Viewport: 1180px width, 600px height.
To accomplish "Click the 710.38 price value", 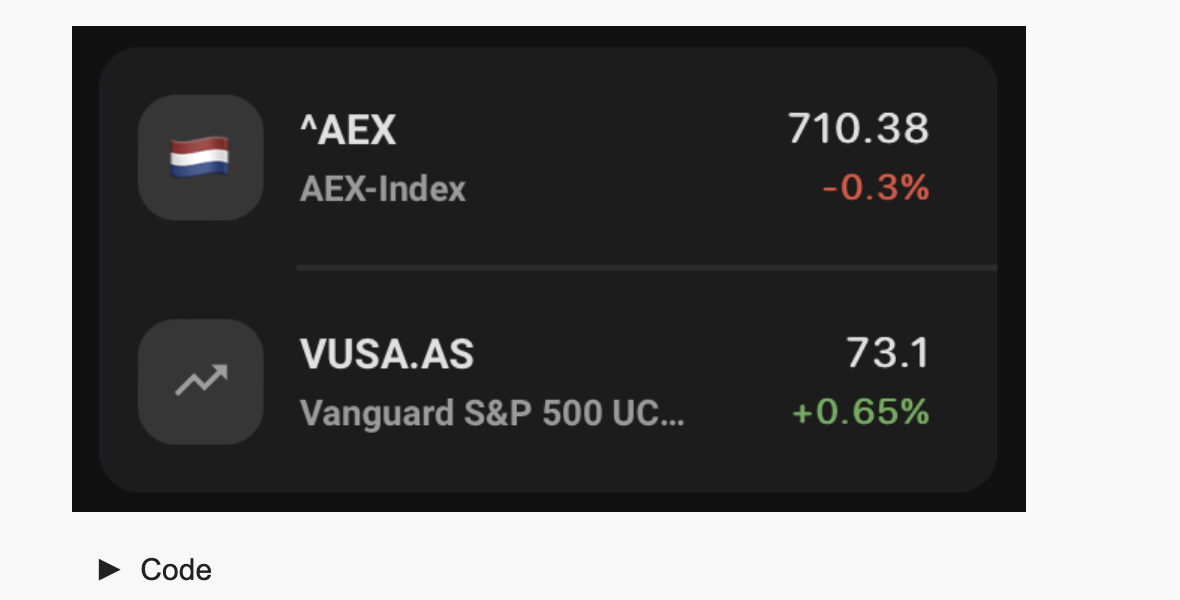I will point(858,129).
